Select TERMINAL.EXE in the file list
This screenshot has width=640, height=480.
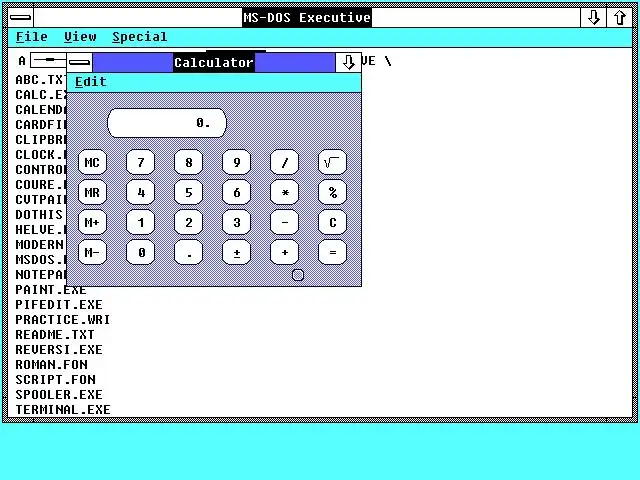(63, 409)
